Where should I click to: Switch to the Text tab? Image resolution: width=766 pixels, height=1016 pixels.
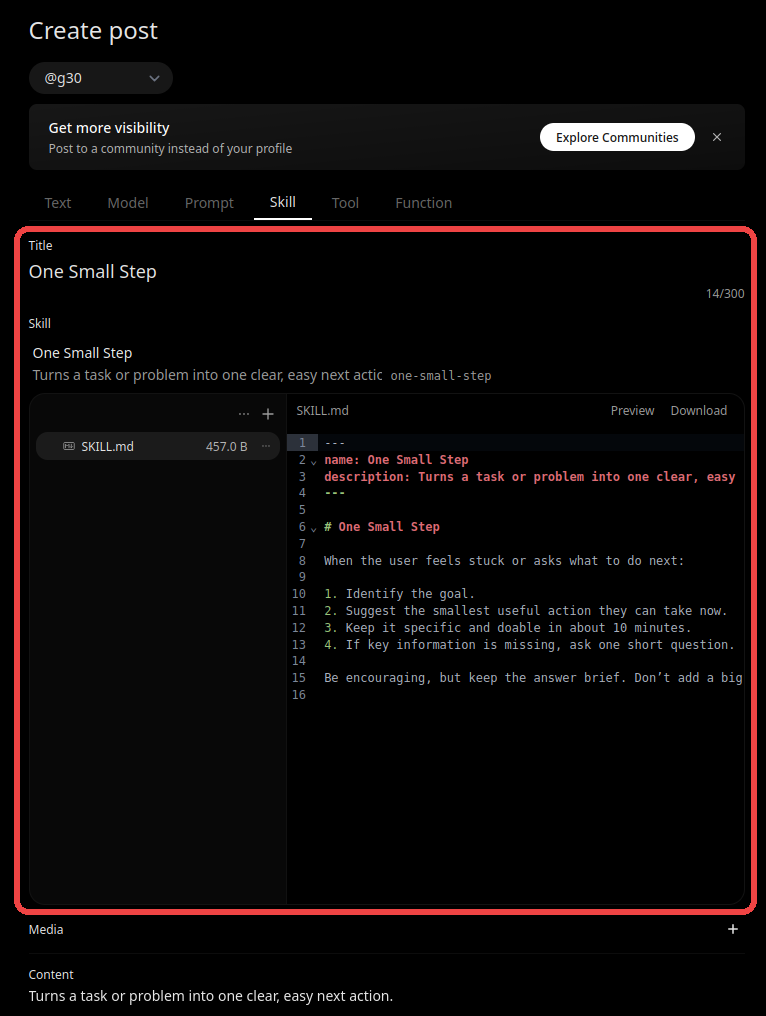pyautogui.click(x=58, y=203)
